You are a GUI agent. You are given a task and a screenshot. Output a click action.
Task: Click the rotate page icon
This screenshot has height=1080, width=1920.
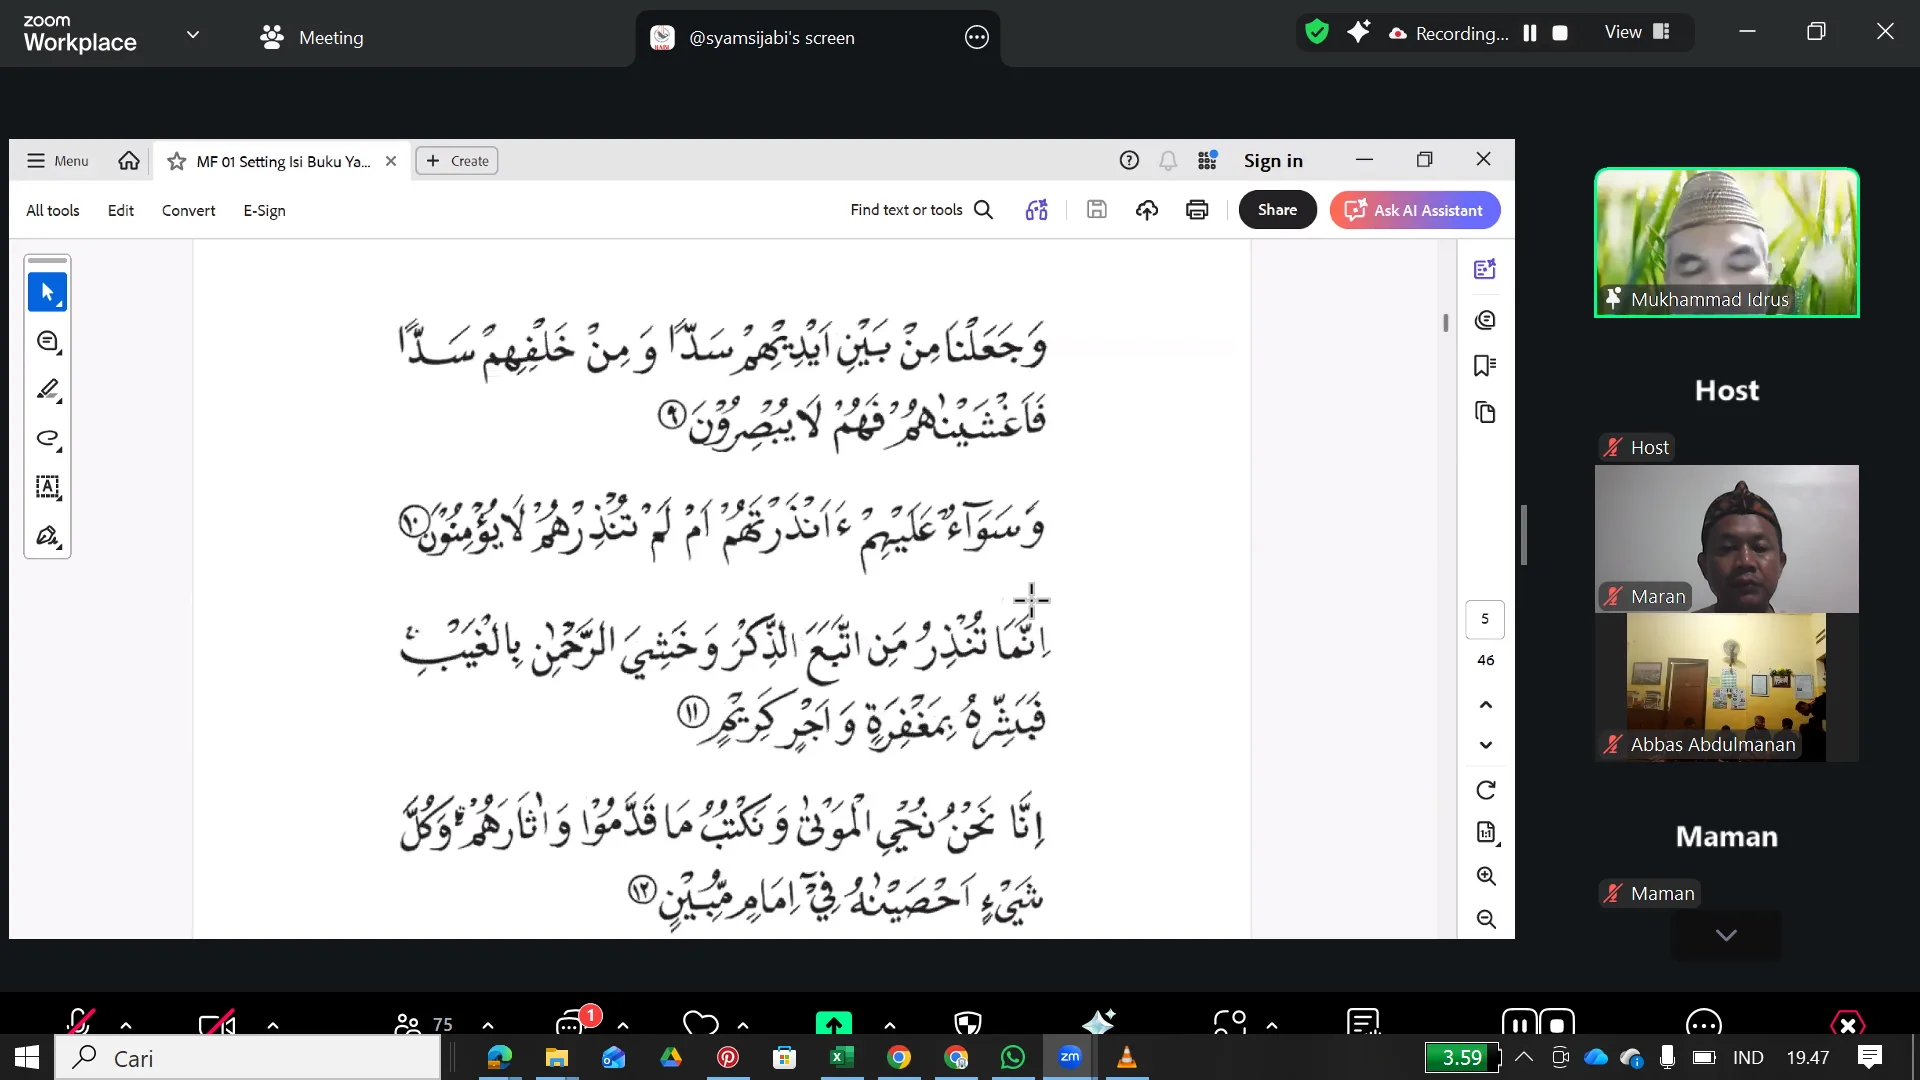pyautogui.click(x=1486, y=790)
